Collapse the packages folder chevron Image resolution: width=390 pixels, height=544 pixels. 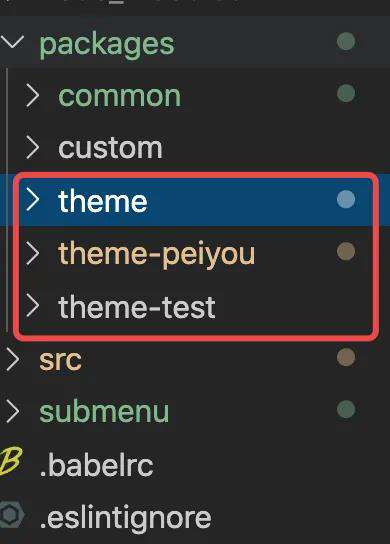point(12,41)
